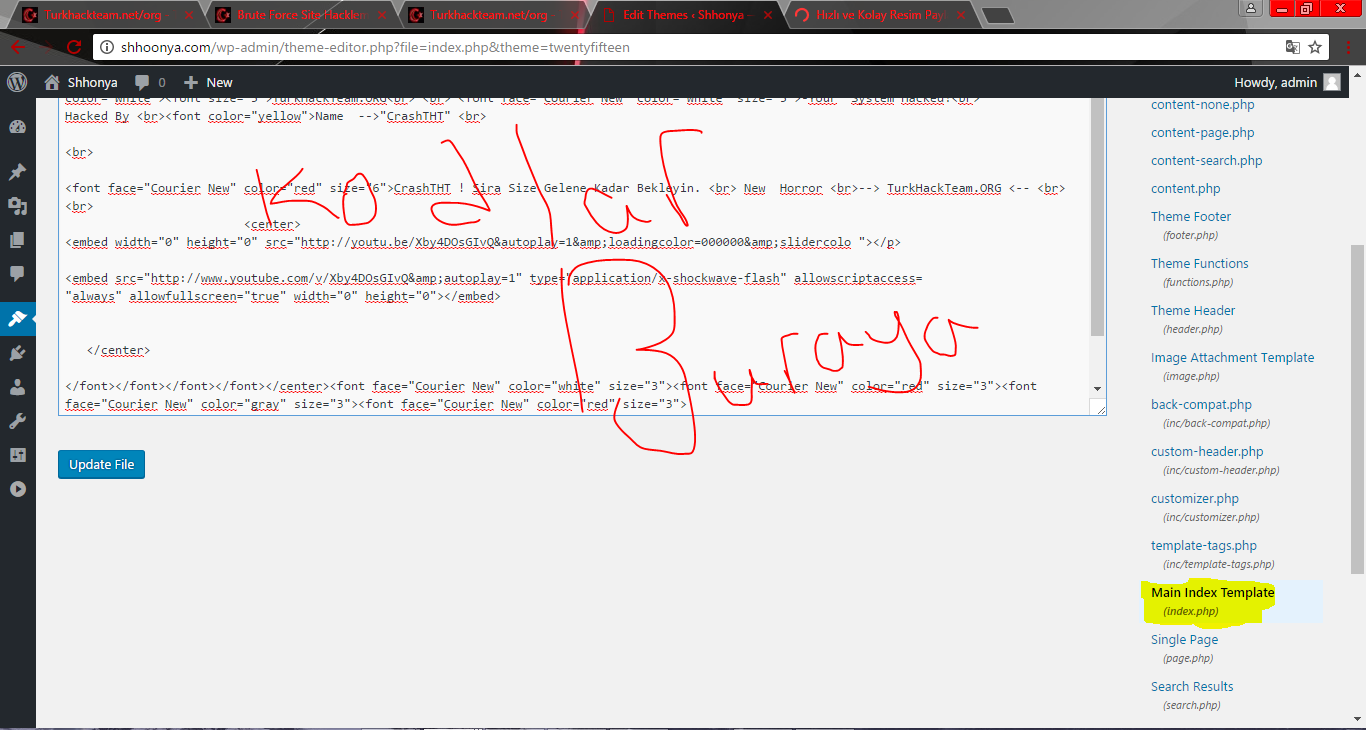Click inside the theme code editor textarea
This screenshot has width=1366, height=730.
tap(574, 256)
